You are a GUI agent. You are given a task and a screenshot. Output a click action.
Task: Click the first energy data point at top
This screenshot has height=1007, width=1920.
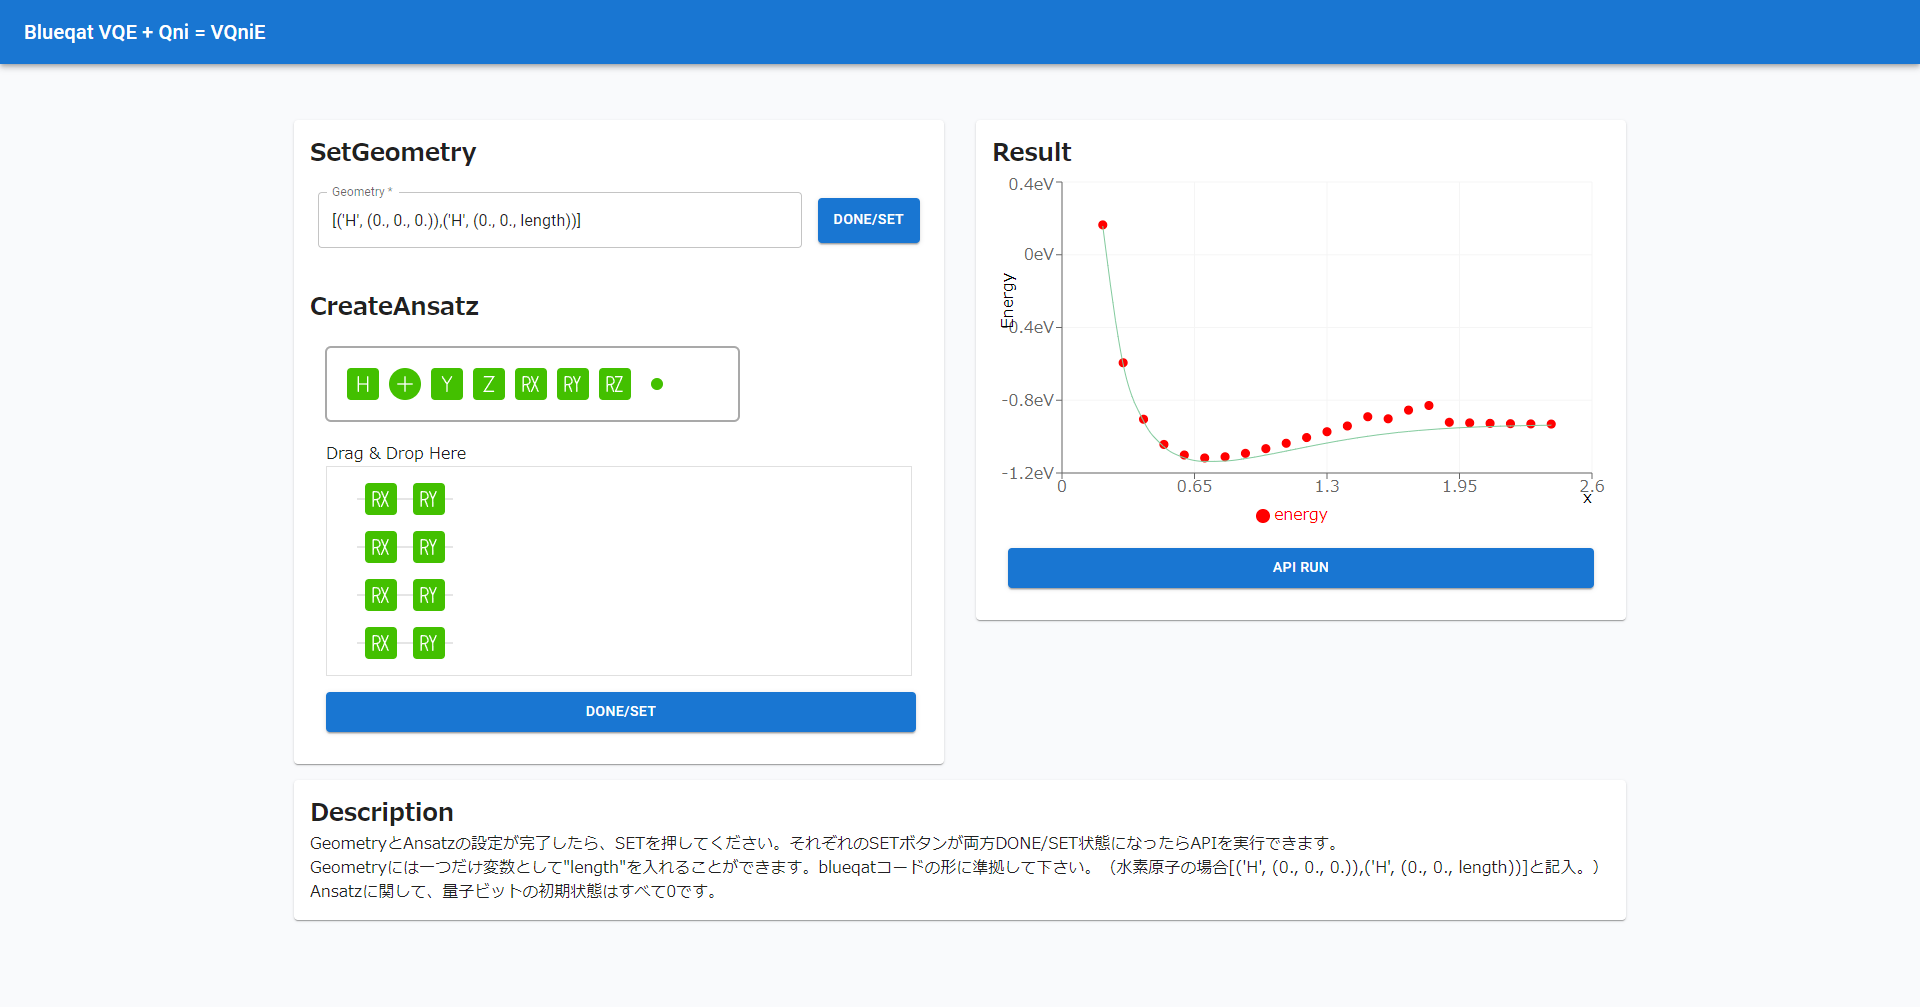(x=1103, y=225)
